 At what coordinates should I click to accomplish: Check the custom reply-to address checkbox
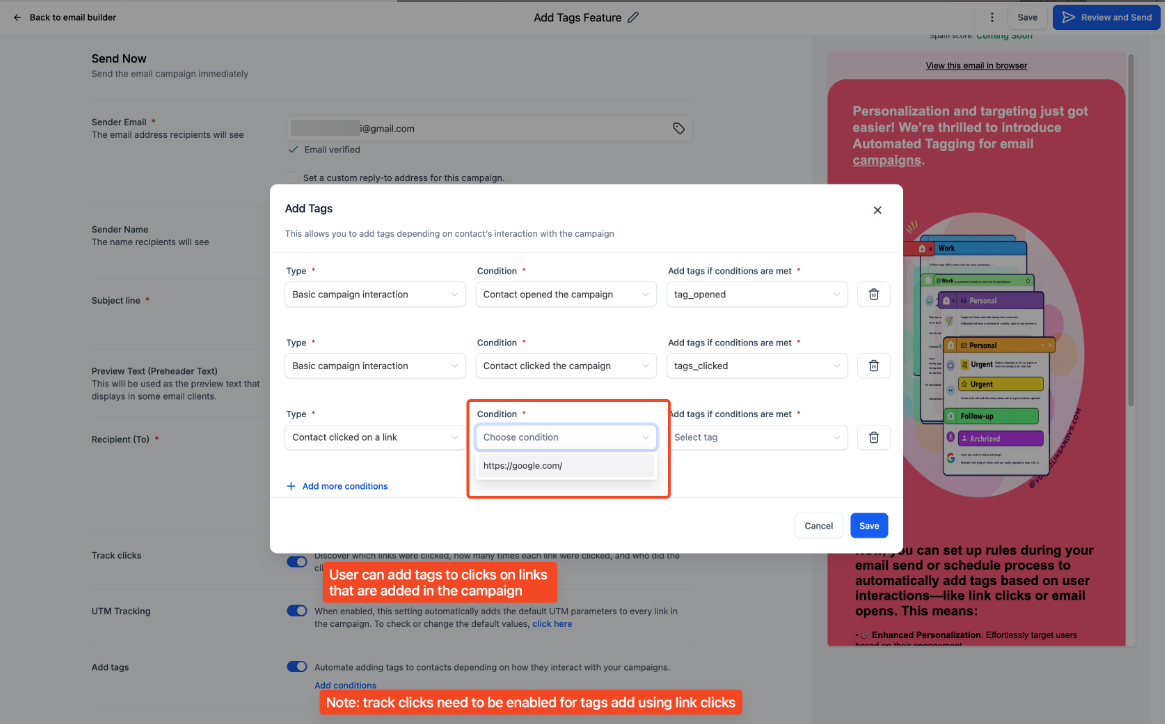[x=292, y=178]
